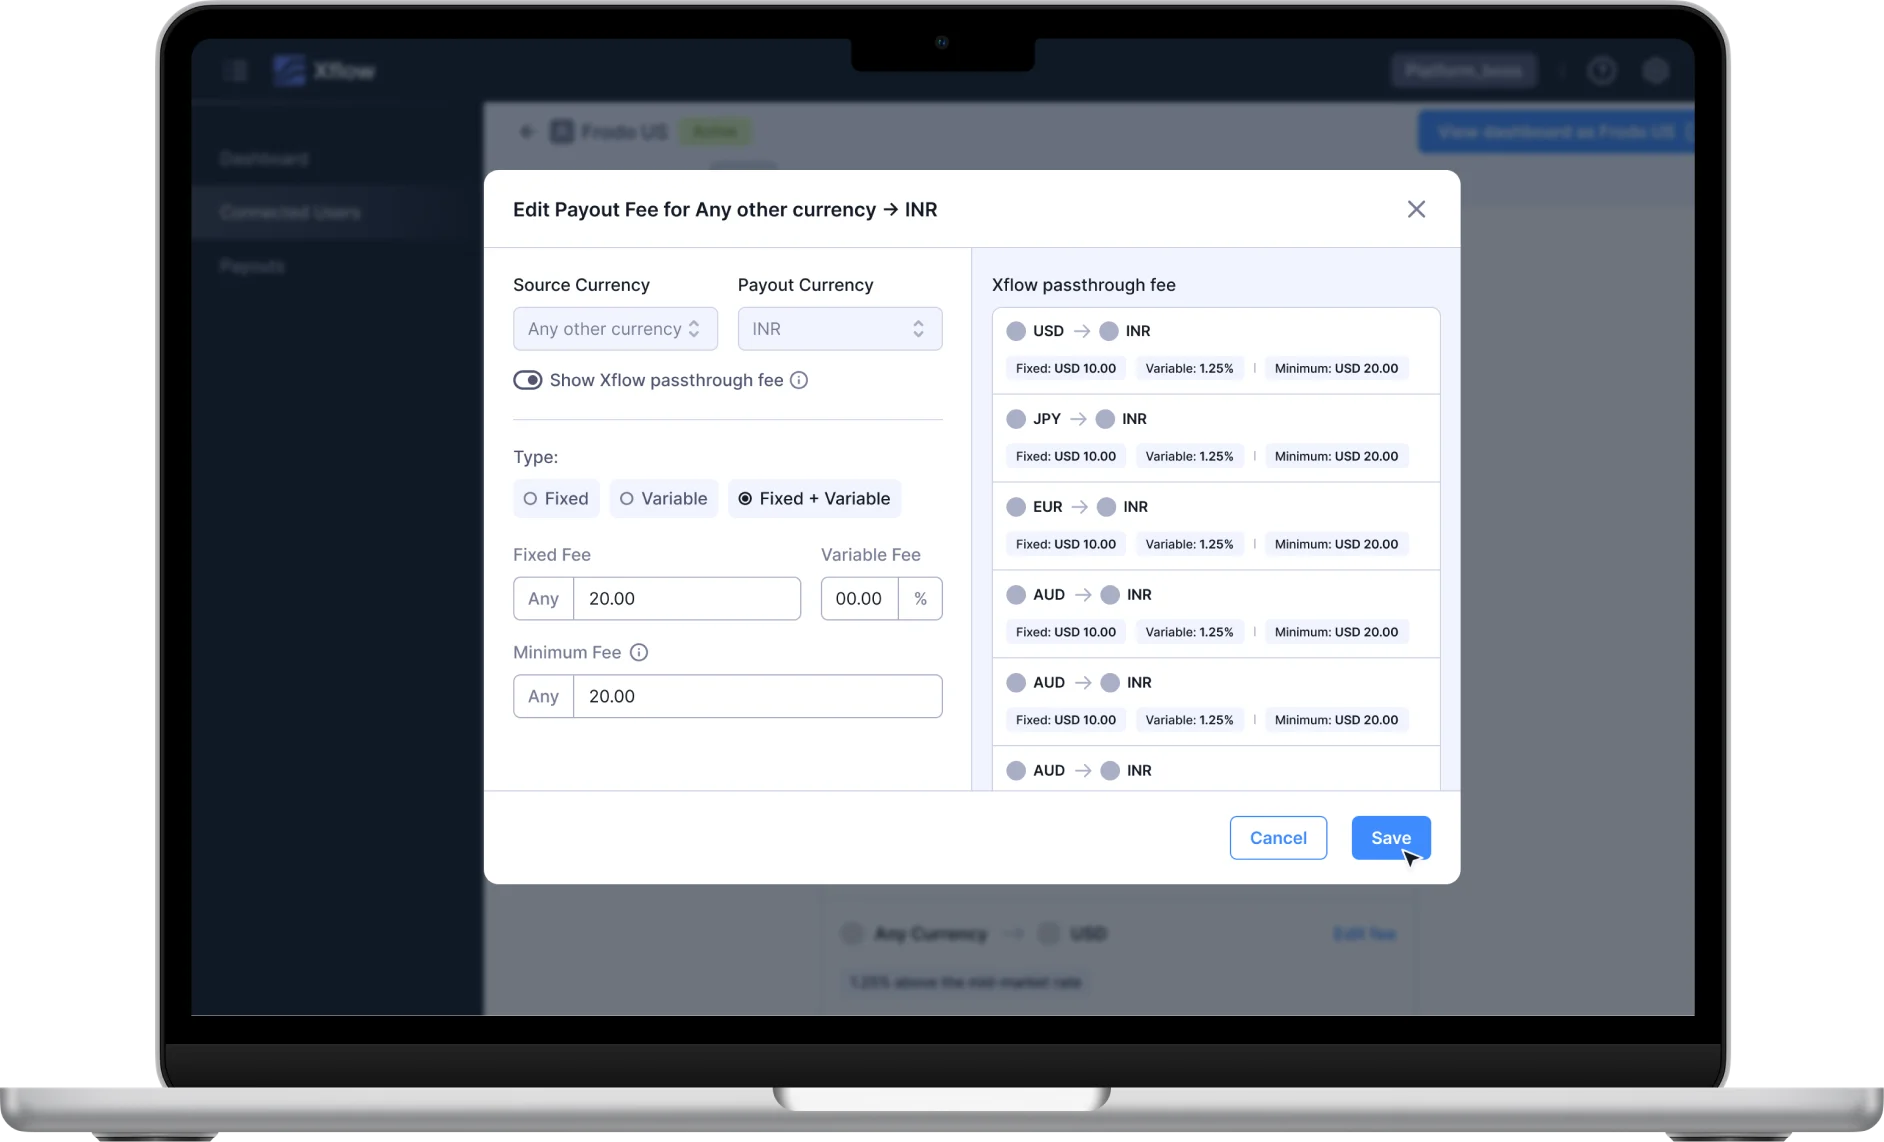Viewport: 1884px width, 1142px height.
Task: Open the sidebar hamburger menu icon
Action: 237,70
